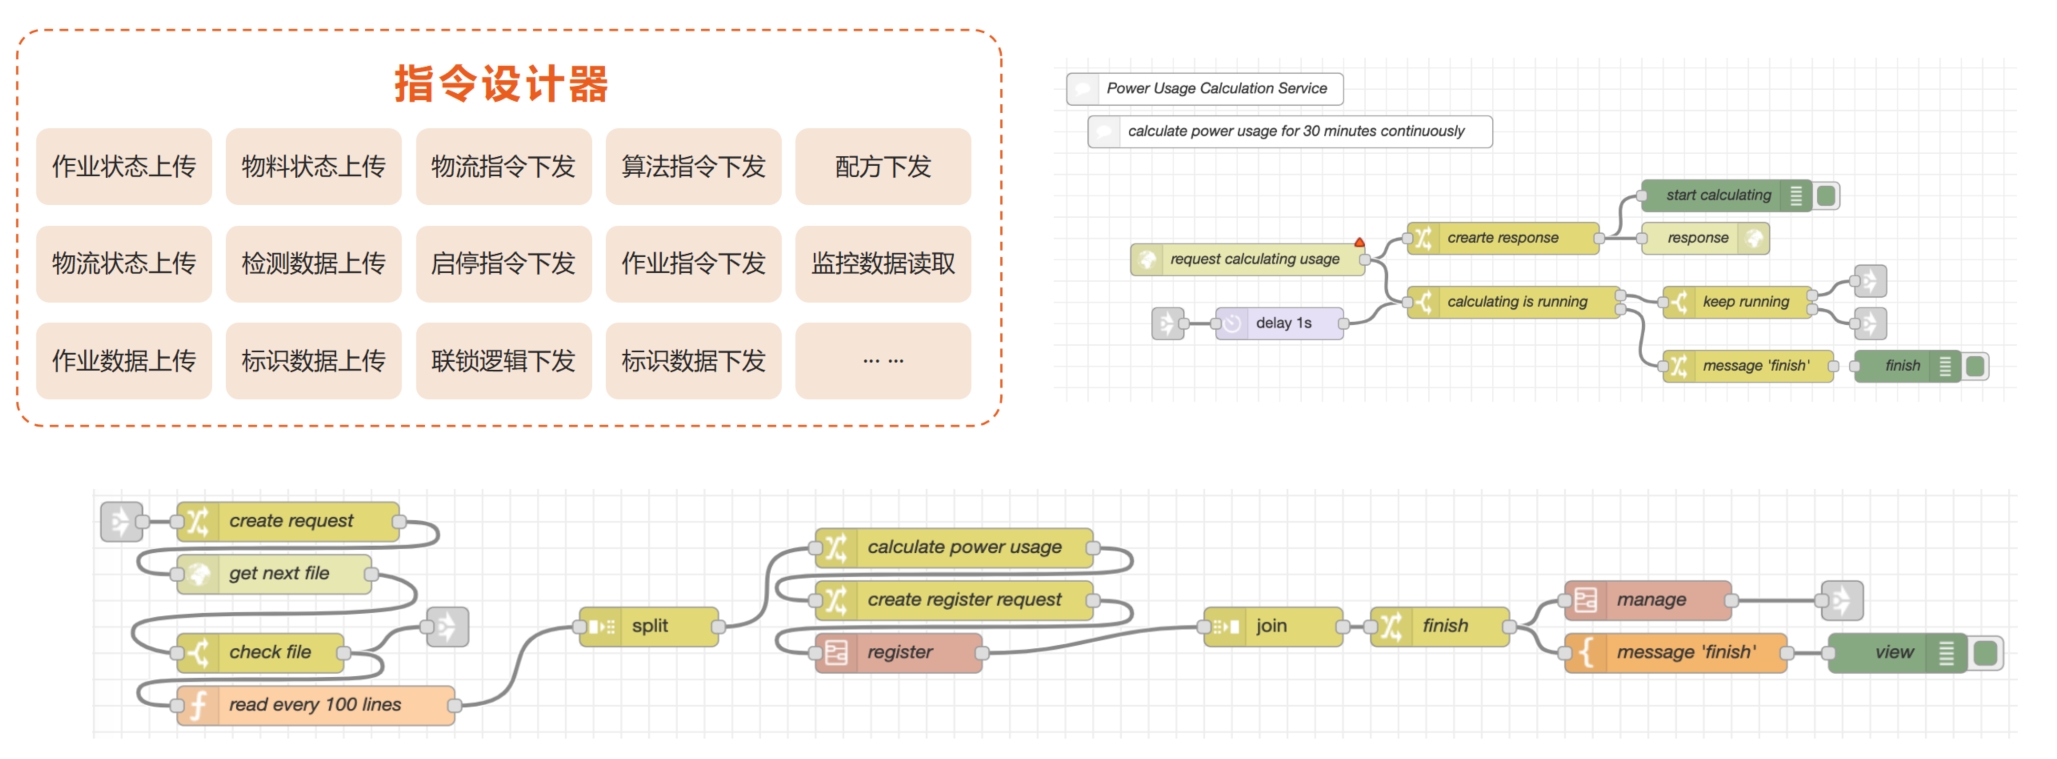
Task: Select the 'delay 1s' node
Action: coord(1281,323)
